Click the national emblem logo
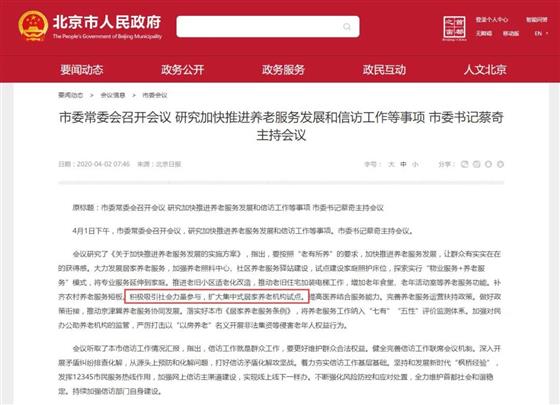This screenshot has height=405, width=560. point(33,26)
